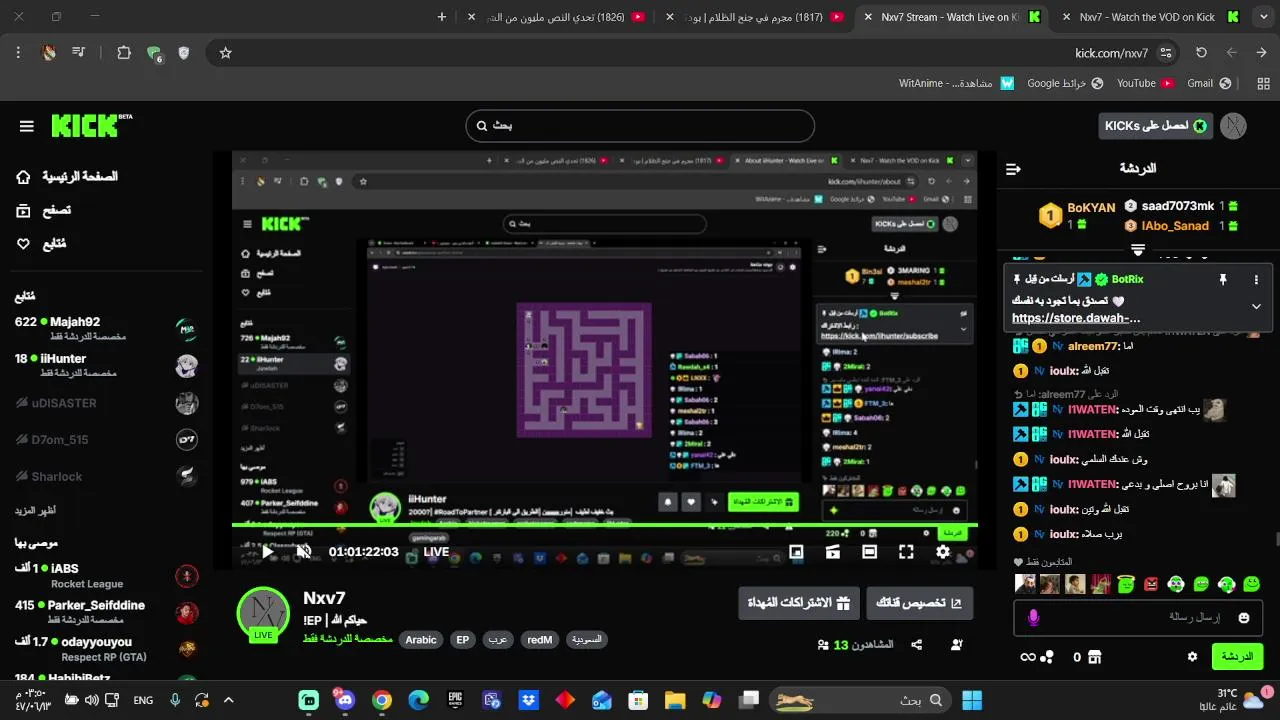Open Sharlock channel in sidebar
This screenshot has height=720, width=1280.
[107, 477]
